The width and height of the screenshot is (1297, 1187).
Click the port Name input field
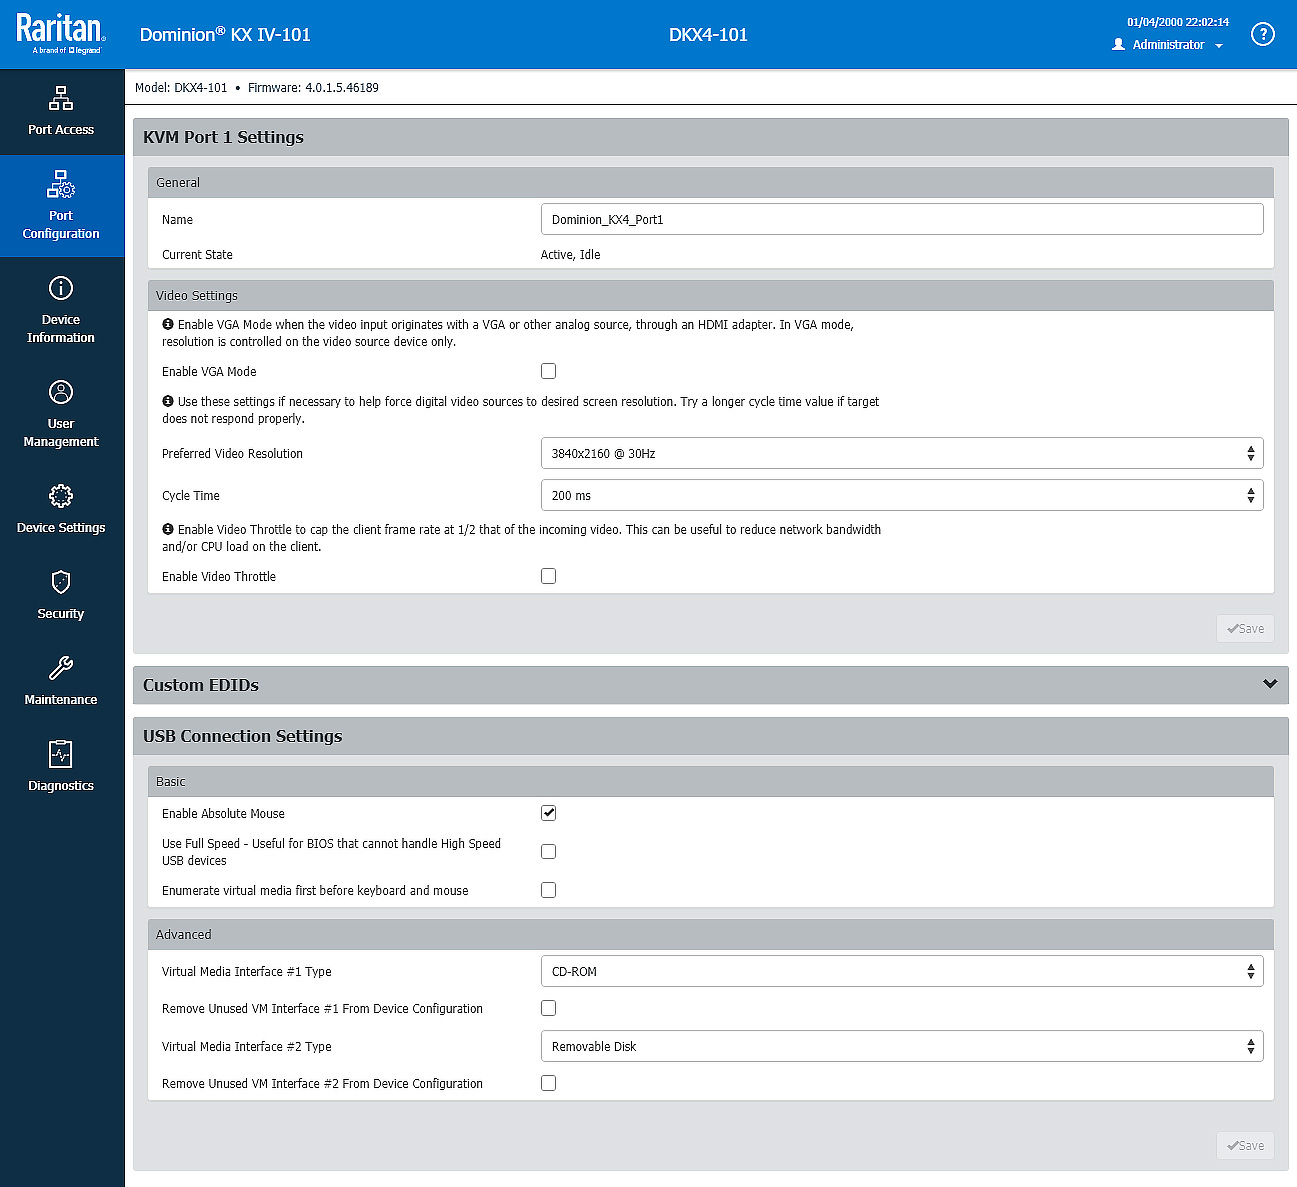coord(902,219)
